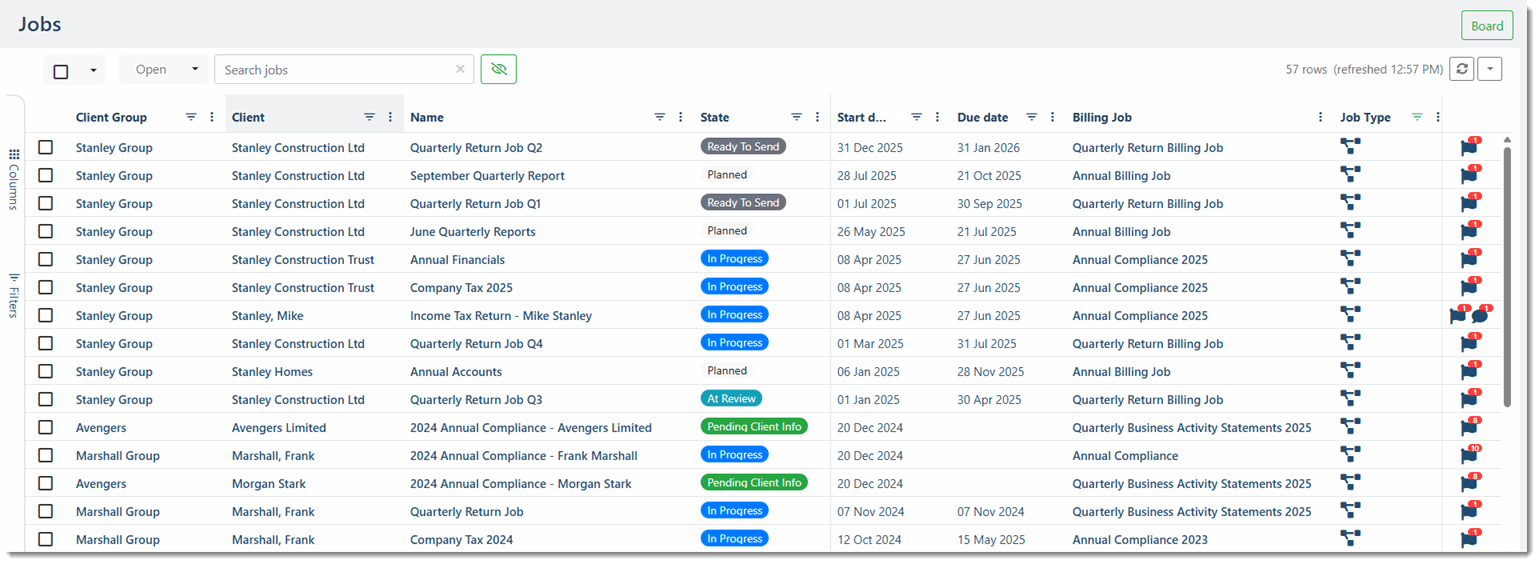The height and width of the screenshot is (564, 1539).
Task: Check the box for Company Tax 2025 row
Action: coord(46,287)
